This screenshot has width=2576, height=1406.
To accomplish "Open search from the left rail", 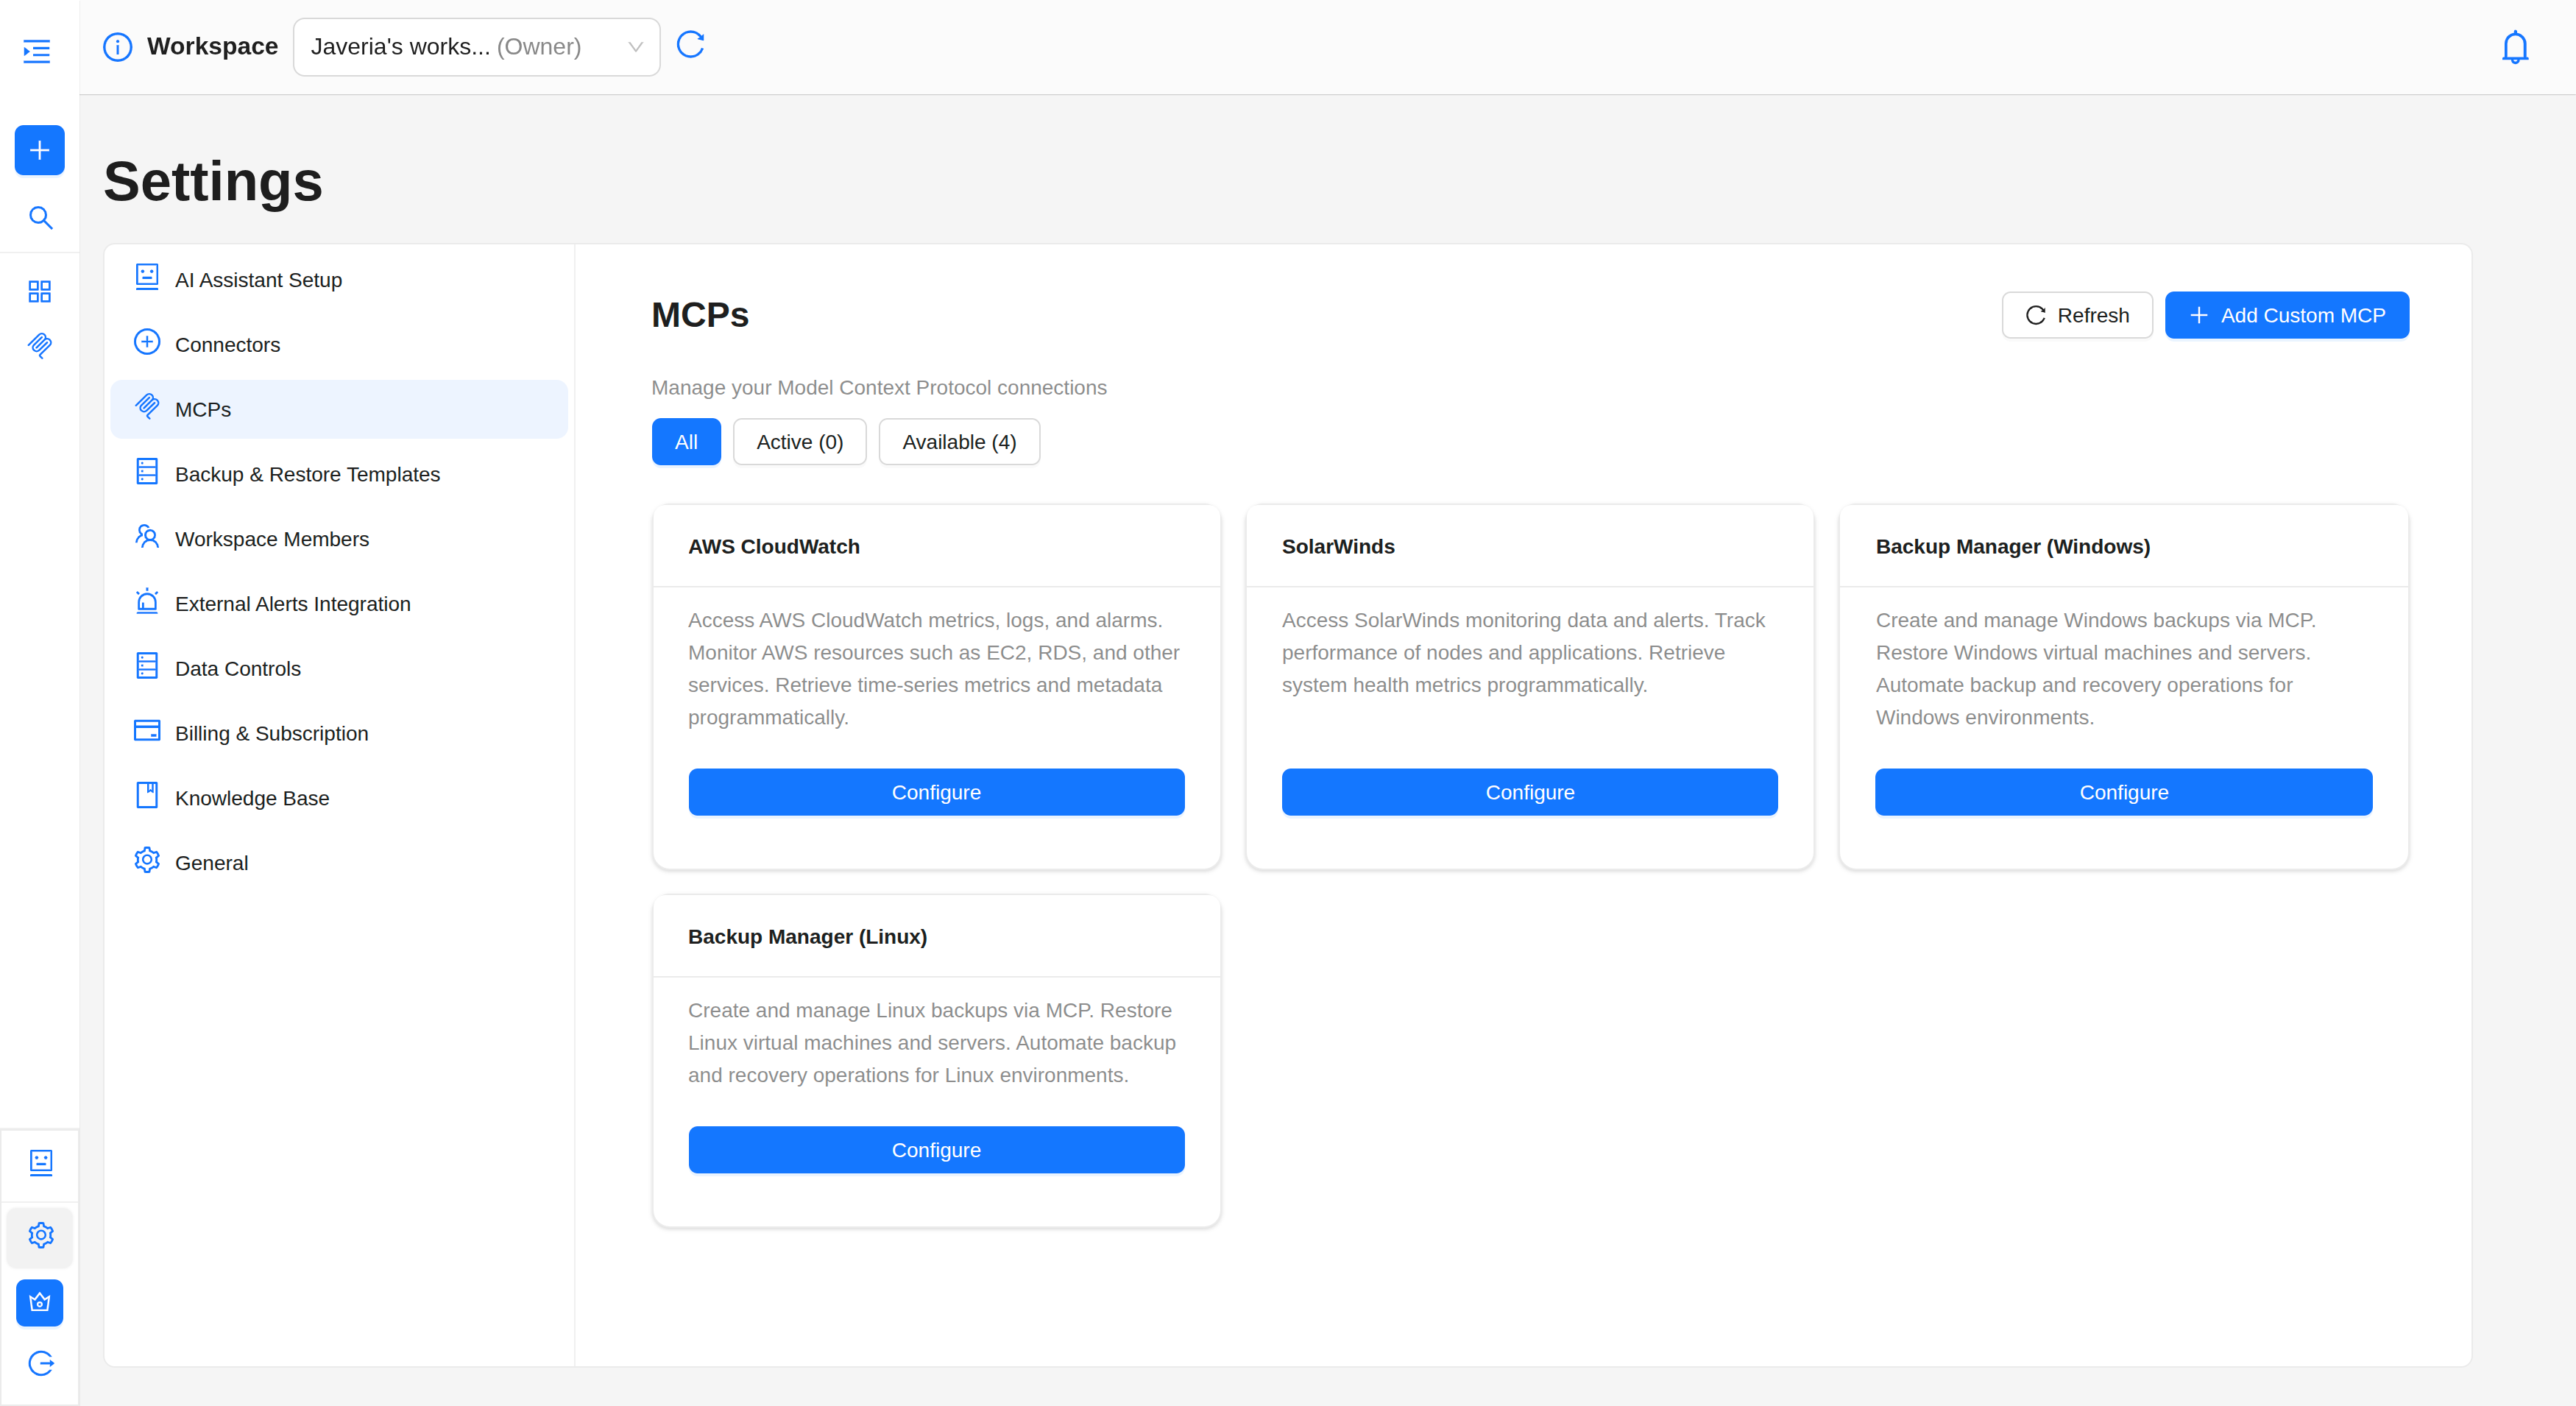I will 40,217.
